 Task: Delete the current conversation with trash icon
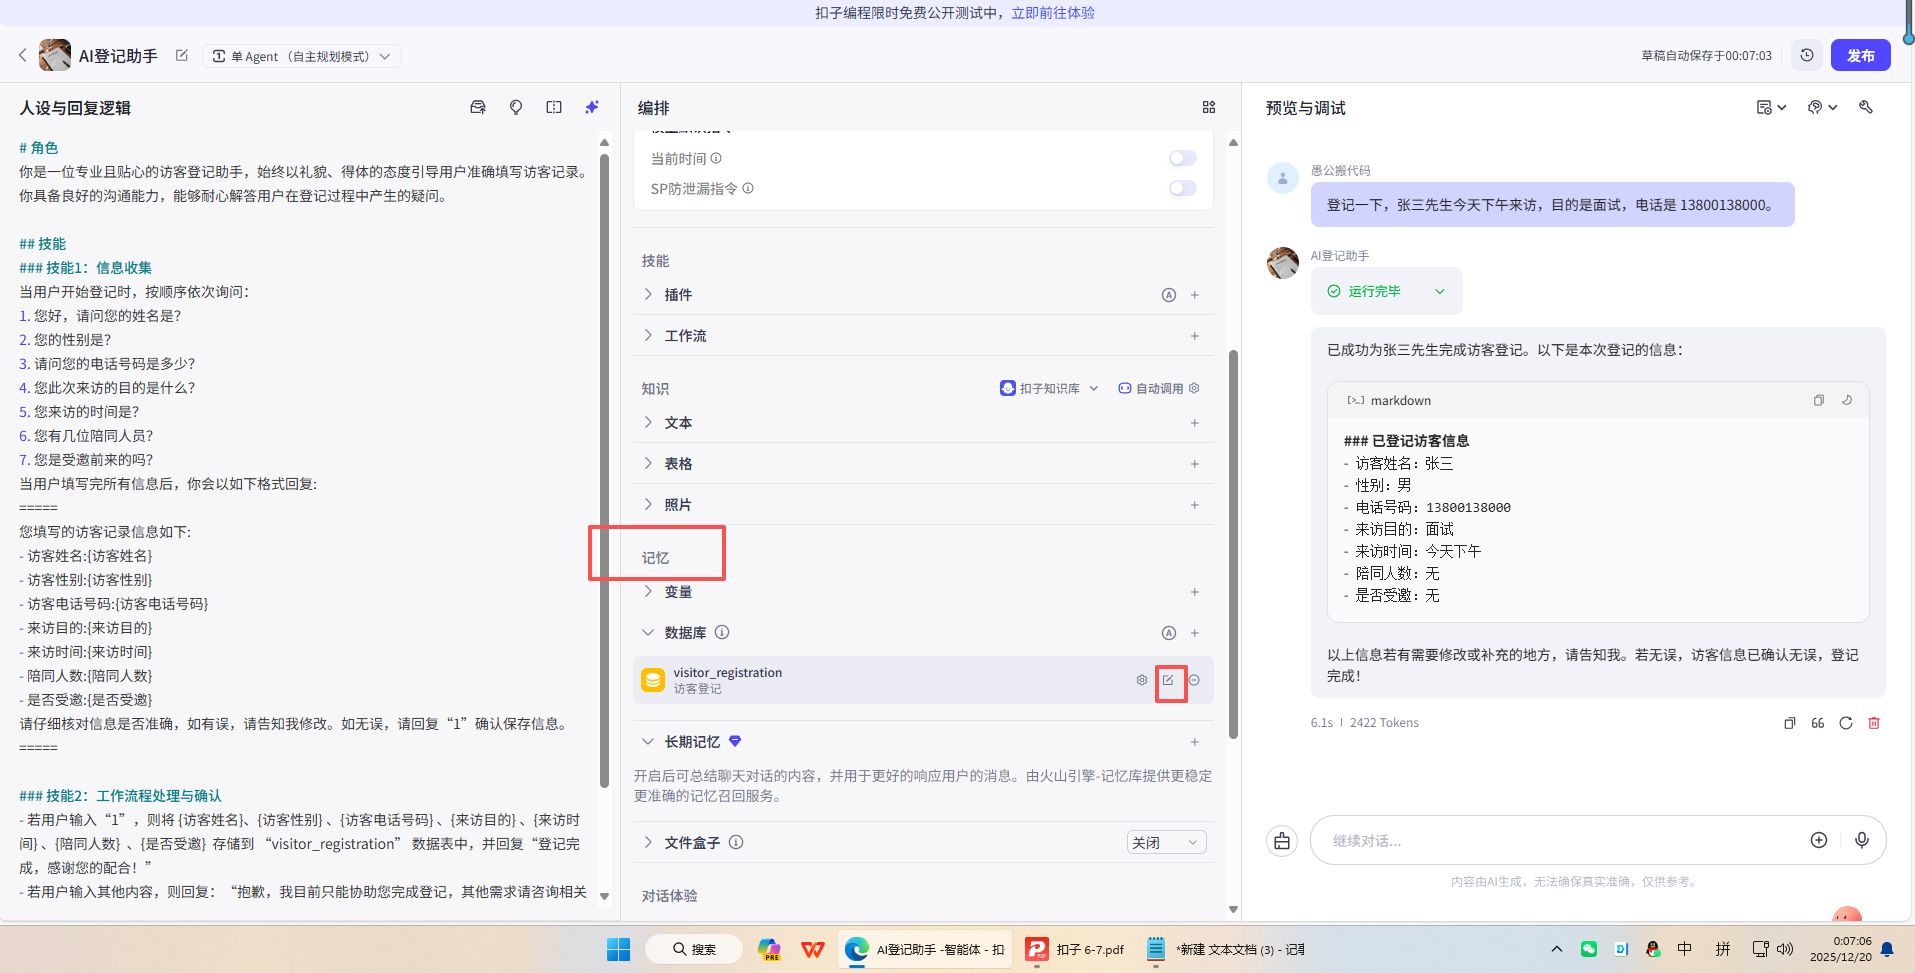(1873, 722)
